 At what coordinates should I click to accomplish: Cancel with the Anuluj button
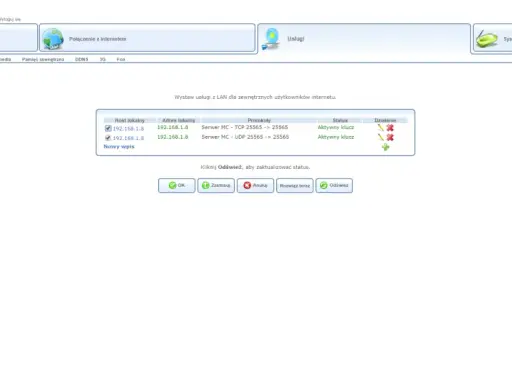coord(255,185)
